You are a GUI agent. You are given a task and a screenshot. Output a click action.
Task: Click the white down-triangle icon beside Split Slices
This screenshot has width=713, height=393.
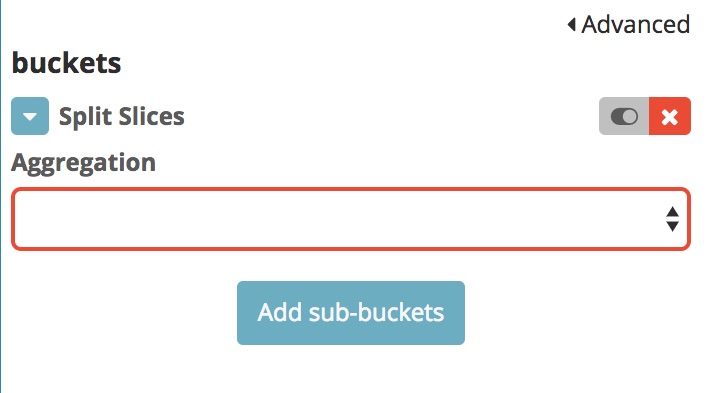[30, 117]
